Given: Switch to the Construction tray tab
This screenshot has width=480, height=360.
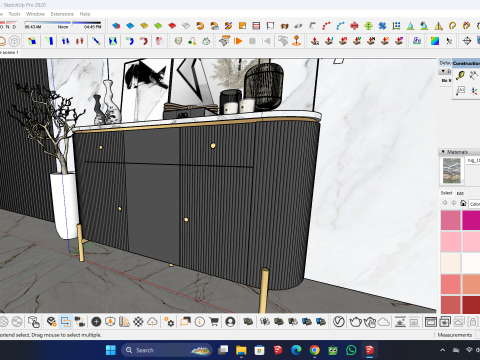Looking at the screenshot, I should pos(466,63).
